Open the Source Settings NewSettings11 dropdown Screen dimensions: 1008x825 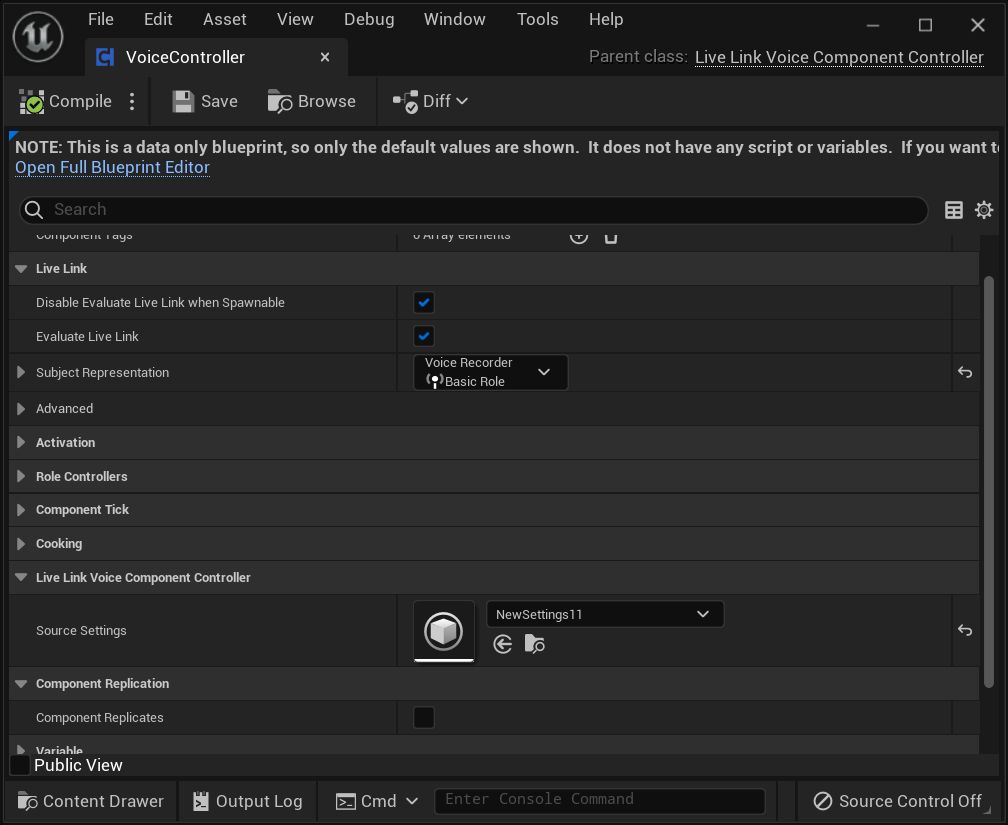coord(604,613)
